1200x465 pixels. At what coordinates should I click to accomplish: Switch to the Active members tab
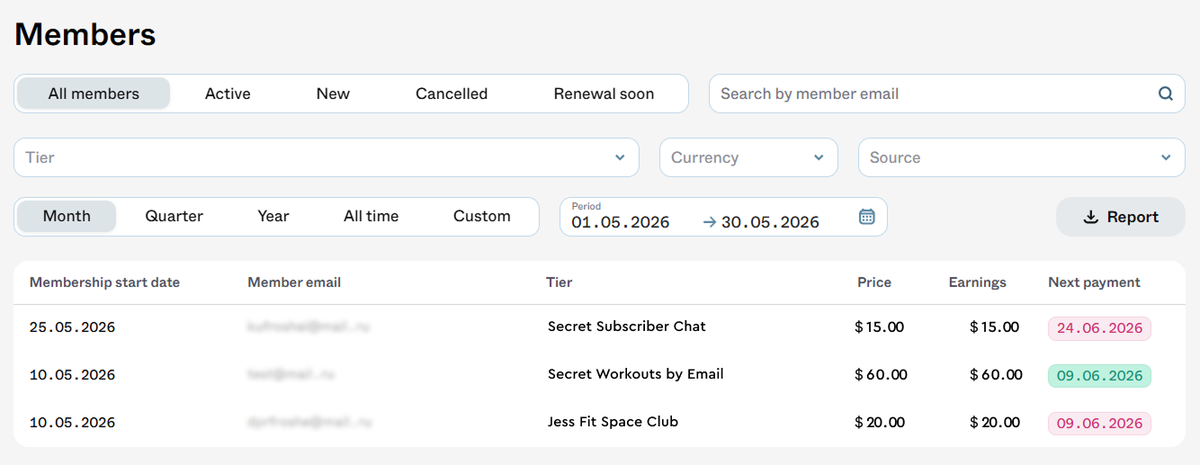pos(228,94)
